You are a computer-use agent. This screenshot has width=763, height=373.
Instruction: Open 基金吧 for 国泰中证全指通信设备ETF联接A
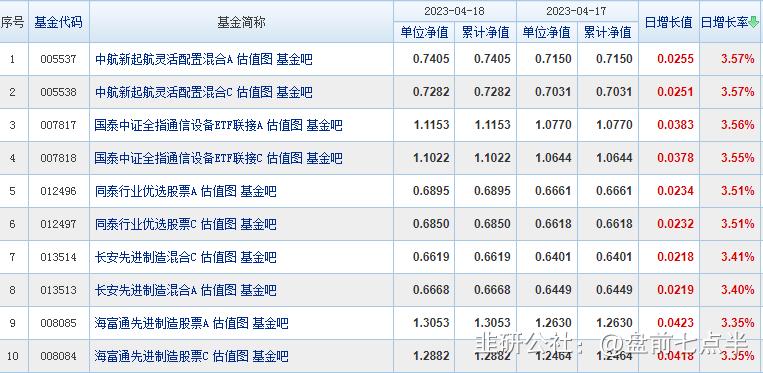point(325,125)
